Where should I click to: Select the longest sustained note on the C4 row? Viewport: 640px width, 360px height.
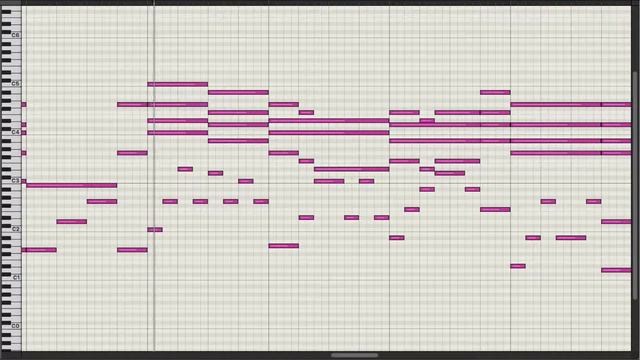click(329, 133)
